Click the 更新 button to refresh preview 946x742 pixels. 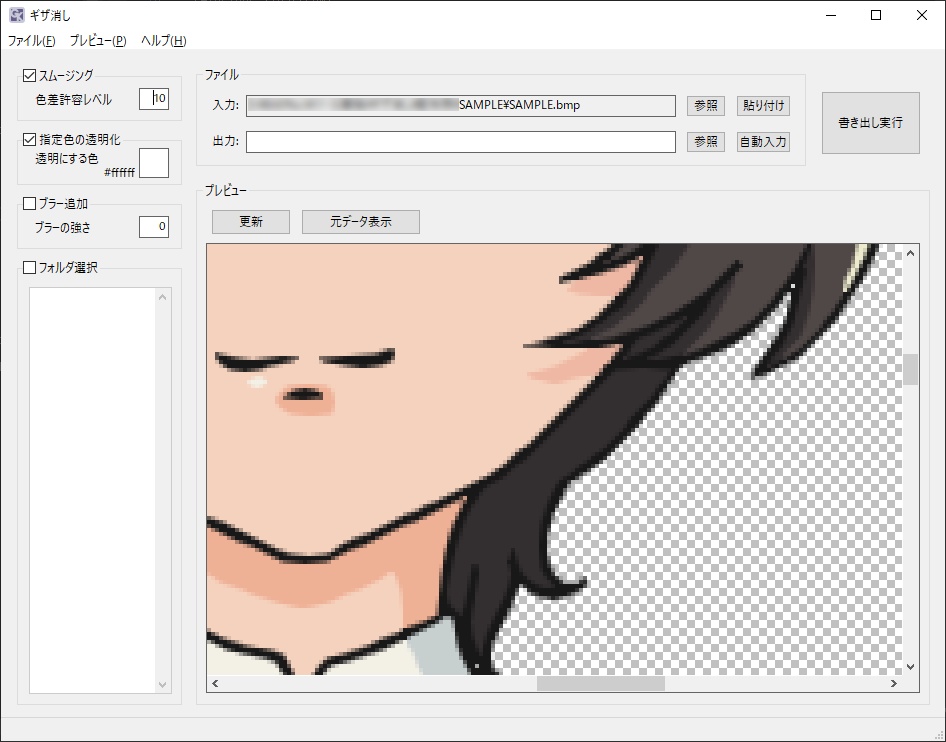[250, 221]
